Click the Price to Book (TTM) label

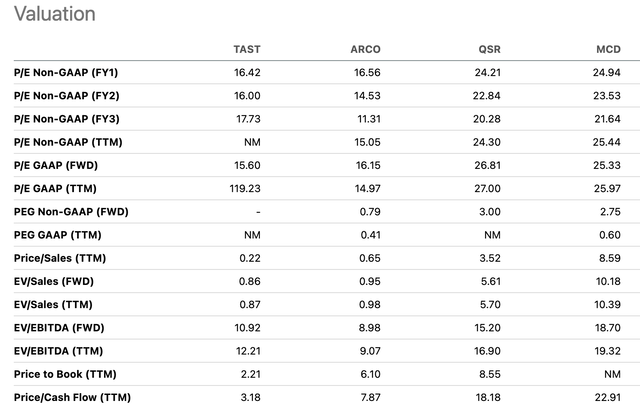[65, 374]
